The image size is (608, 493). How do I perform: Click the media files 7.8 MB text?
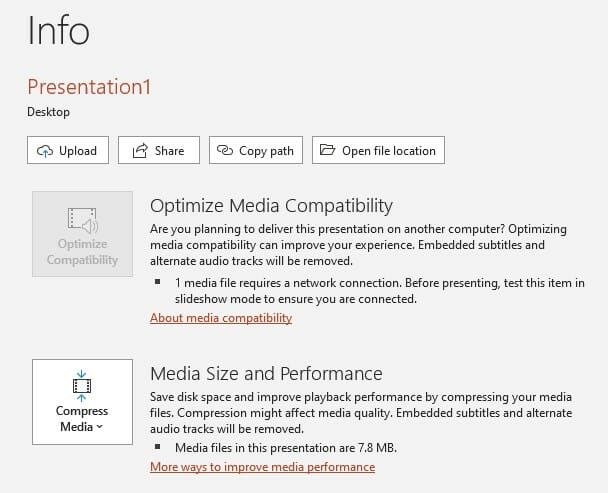[x=283, y=447]
